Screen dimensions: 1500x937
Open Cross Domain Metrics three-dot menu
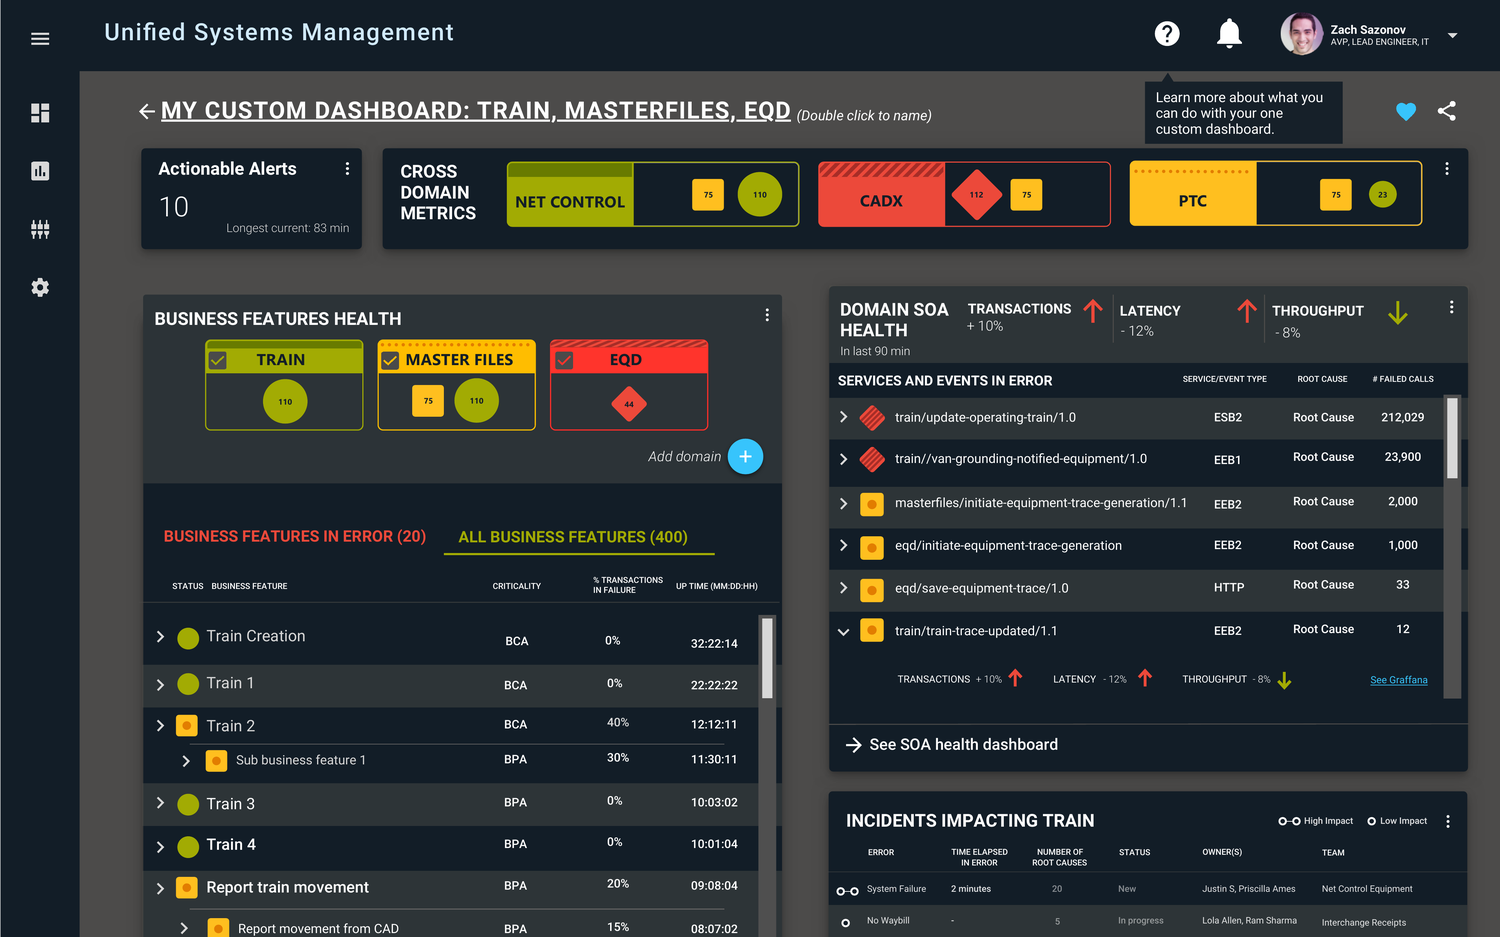1446,169
